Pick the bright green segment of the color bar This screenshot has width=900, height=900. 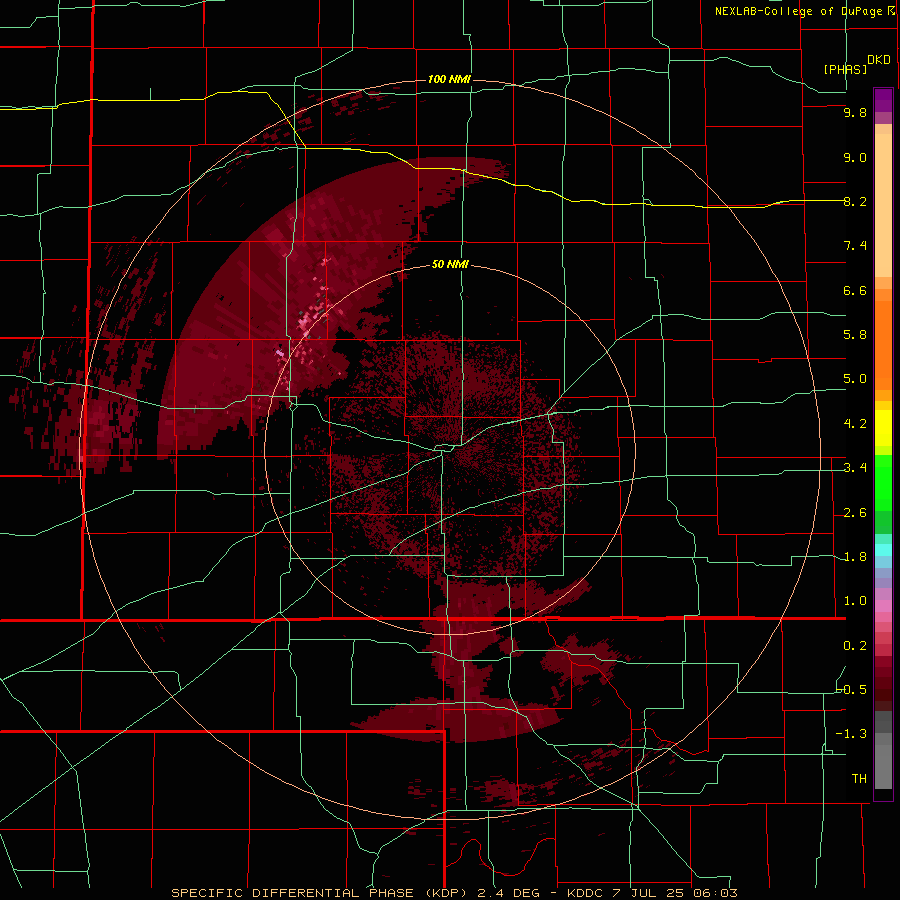(x=883, y=483)
